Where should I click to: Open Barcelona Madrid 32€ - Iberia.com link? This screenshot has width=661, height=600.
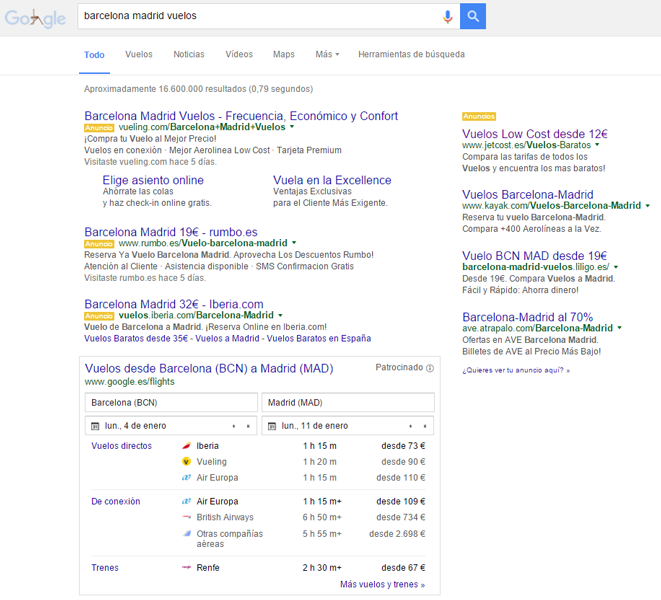pos(174,304)
